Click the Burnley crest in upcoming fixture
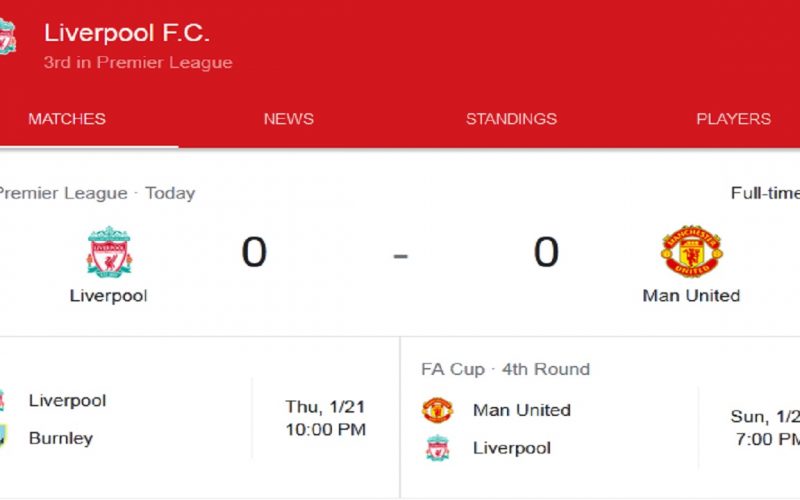This screenshot has width=800, height=500. coord(3,437)
